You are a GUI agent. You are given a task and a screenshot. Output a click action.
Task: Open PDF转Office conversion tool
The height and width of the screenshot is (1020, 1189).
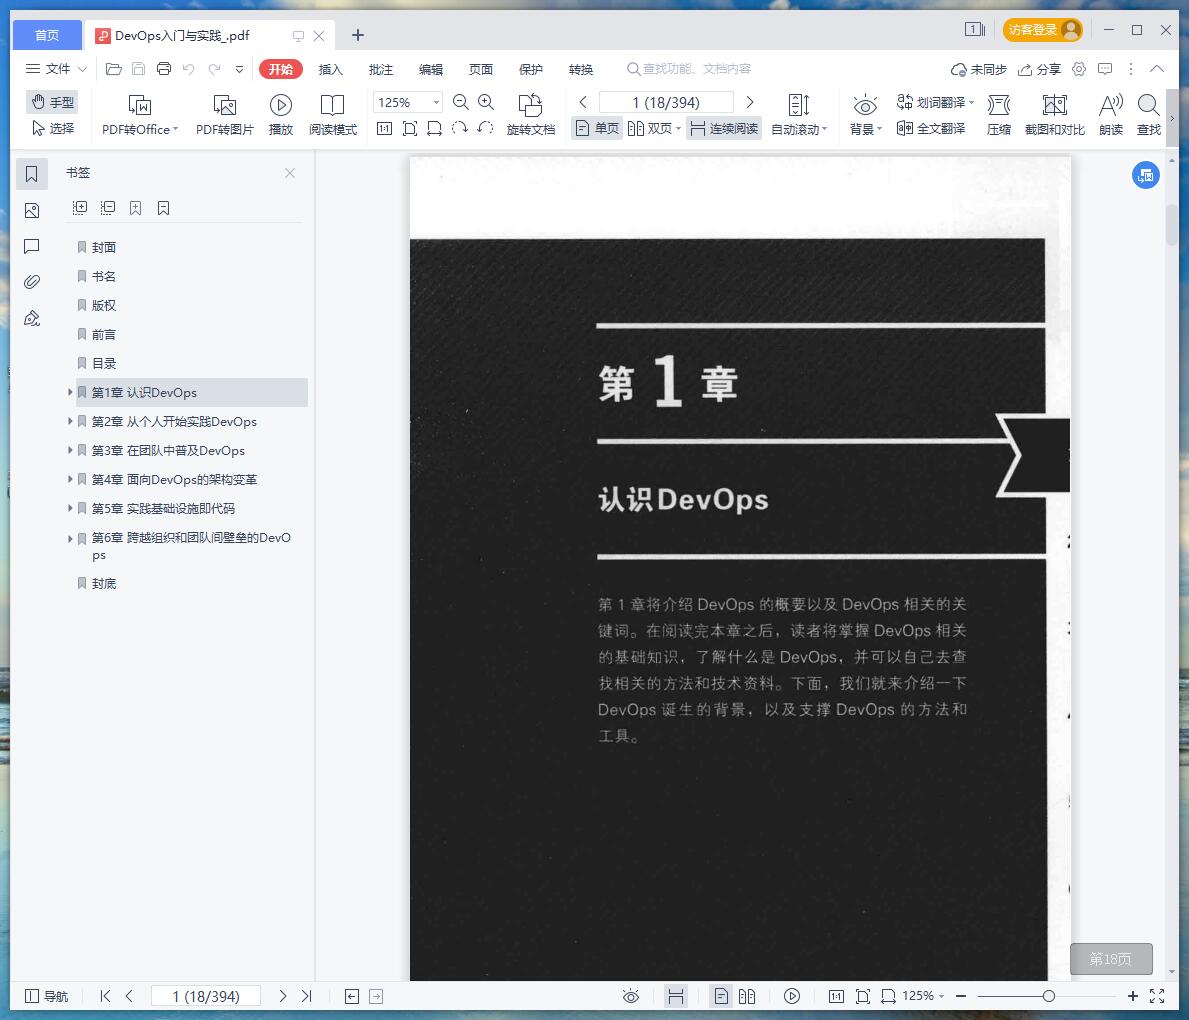[x=140, y=115]
